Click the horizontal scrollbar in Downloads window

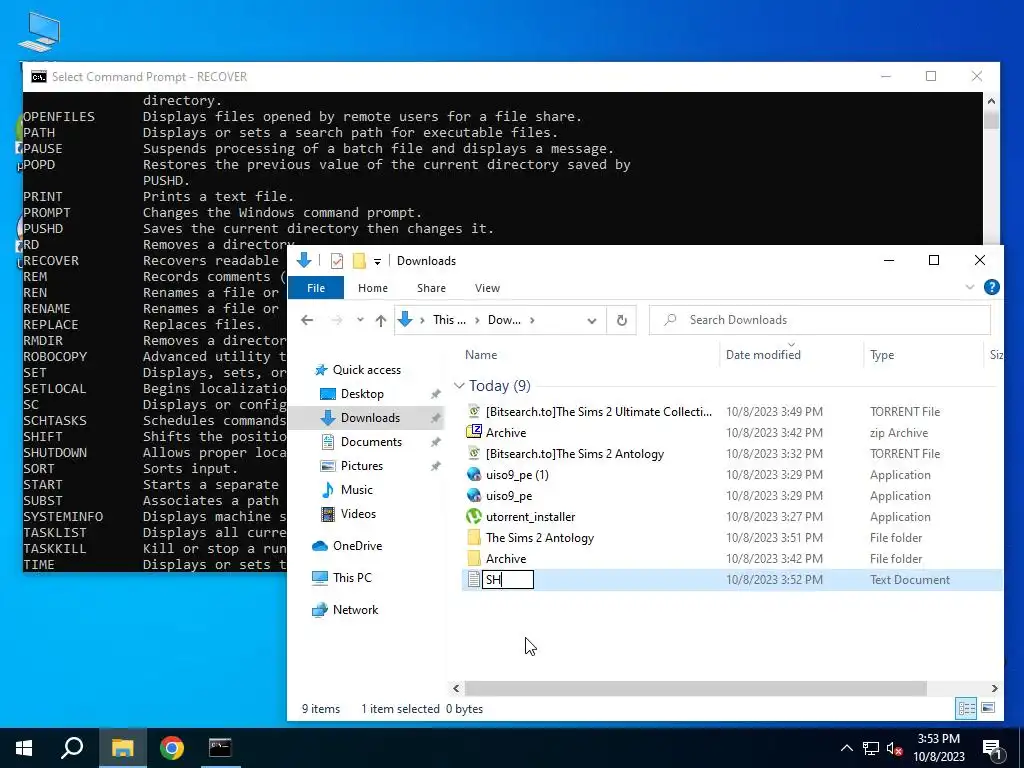(x=695, y=688)
